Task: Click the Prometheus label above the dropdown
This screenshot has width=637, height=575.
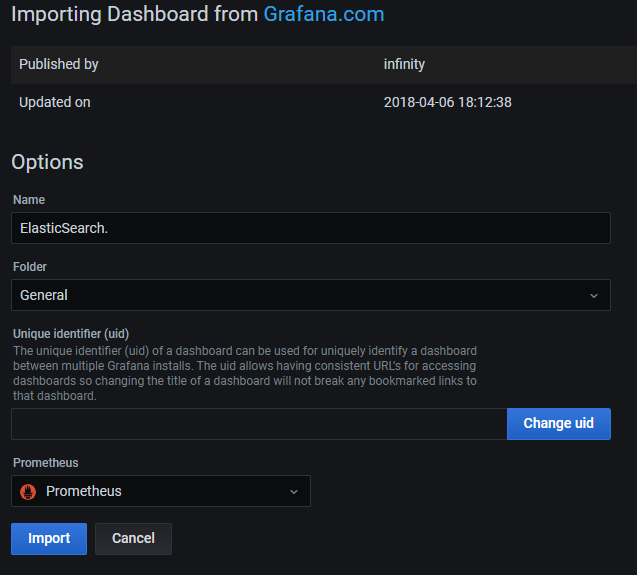Action: [46, 463]
